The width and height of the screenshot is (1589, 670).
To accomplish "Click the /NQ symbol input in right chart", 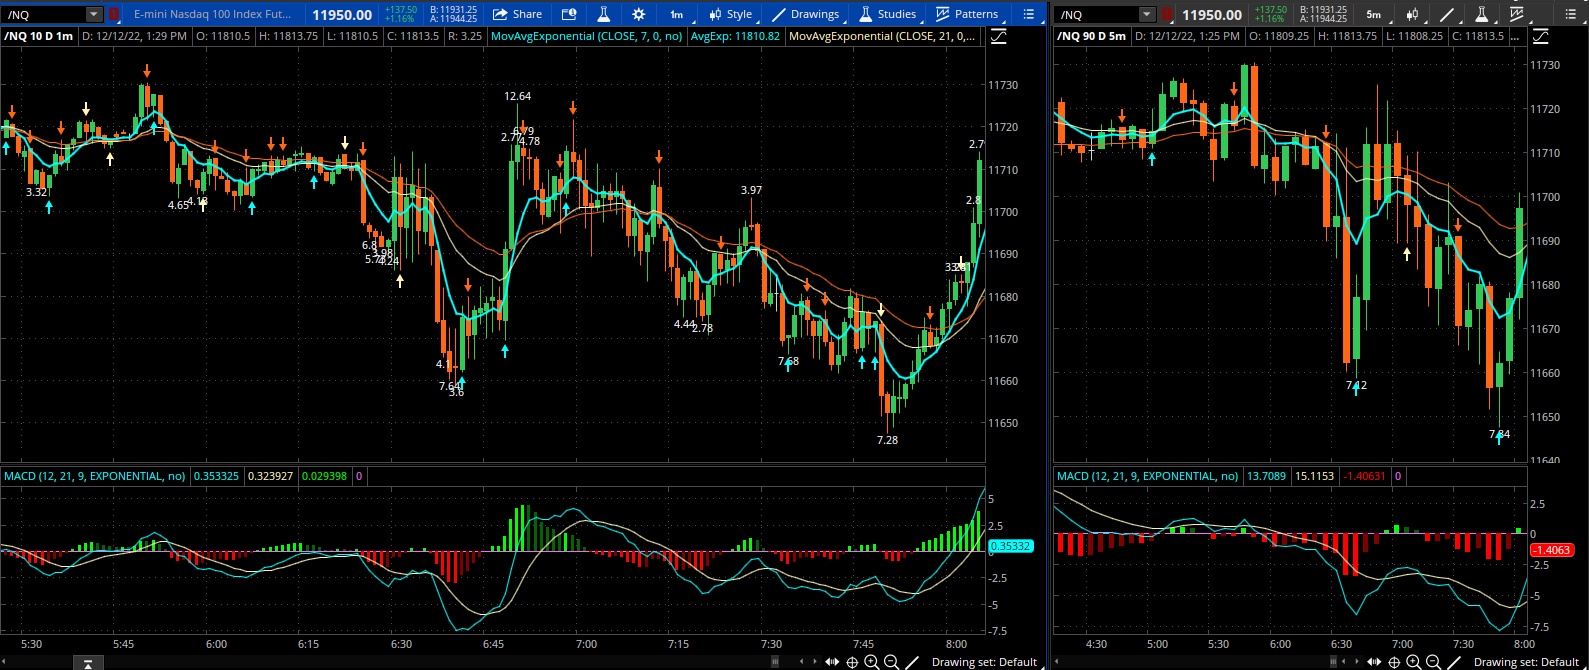I will 1097,14.
